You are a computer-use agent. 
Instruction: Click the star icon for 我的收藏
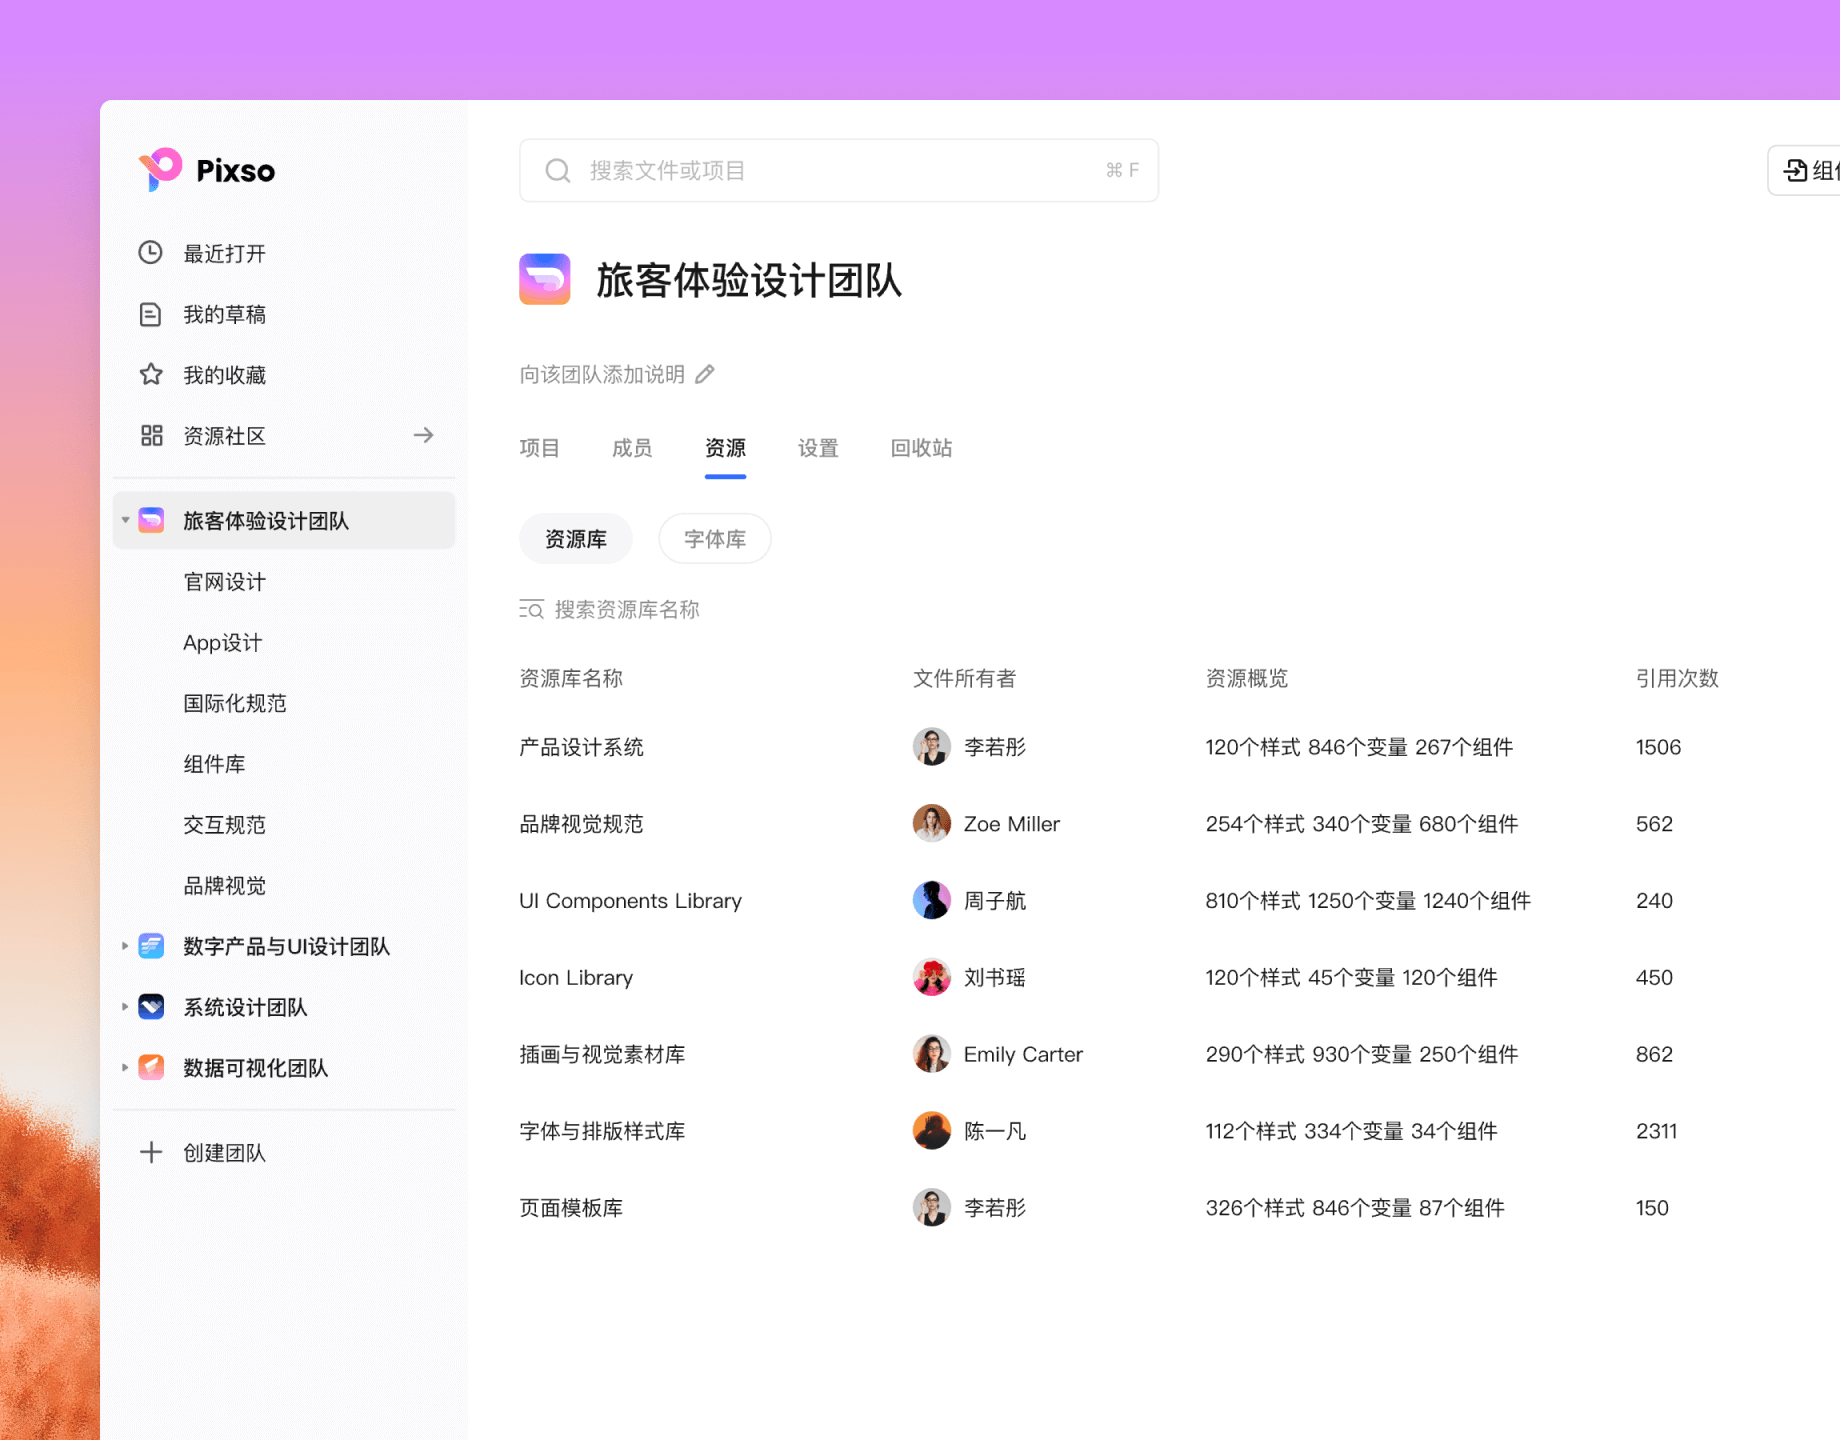click(151, 375)
